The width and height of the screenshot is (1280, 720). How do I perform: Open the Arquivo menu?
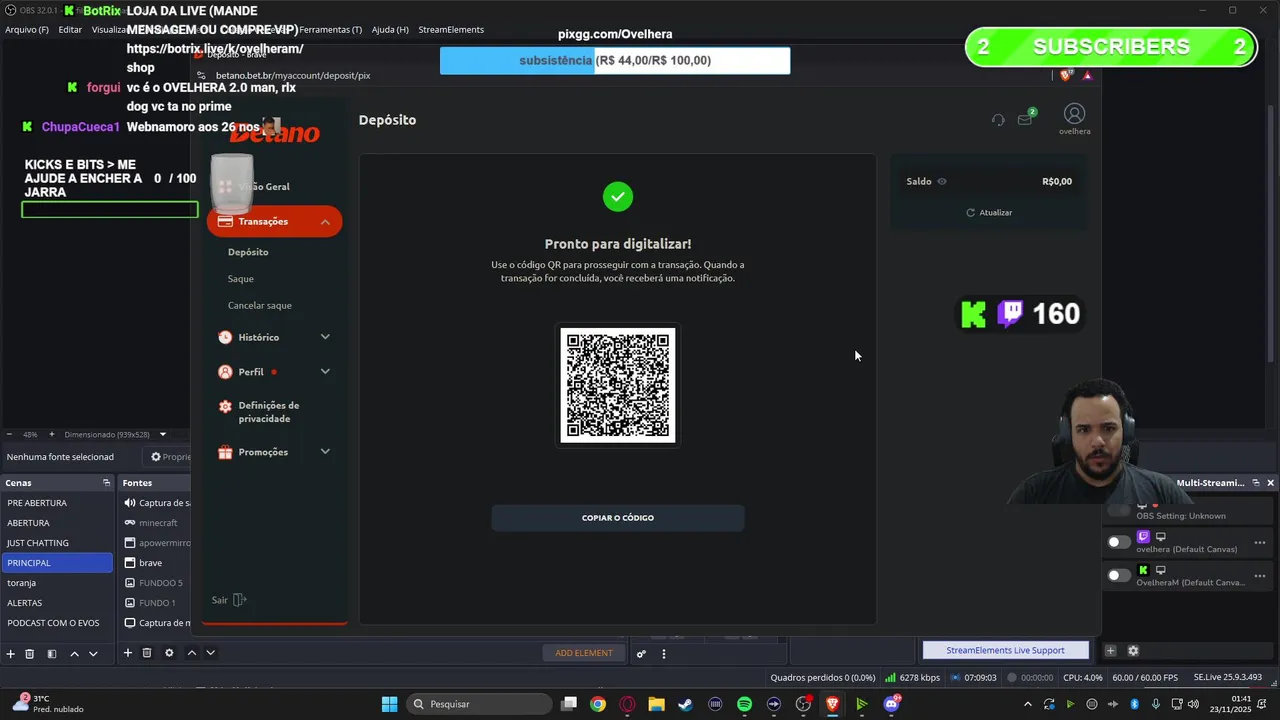tap(27, 30)
